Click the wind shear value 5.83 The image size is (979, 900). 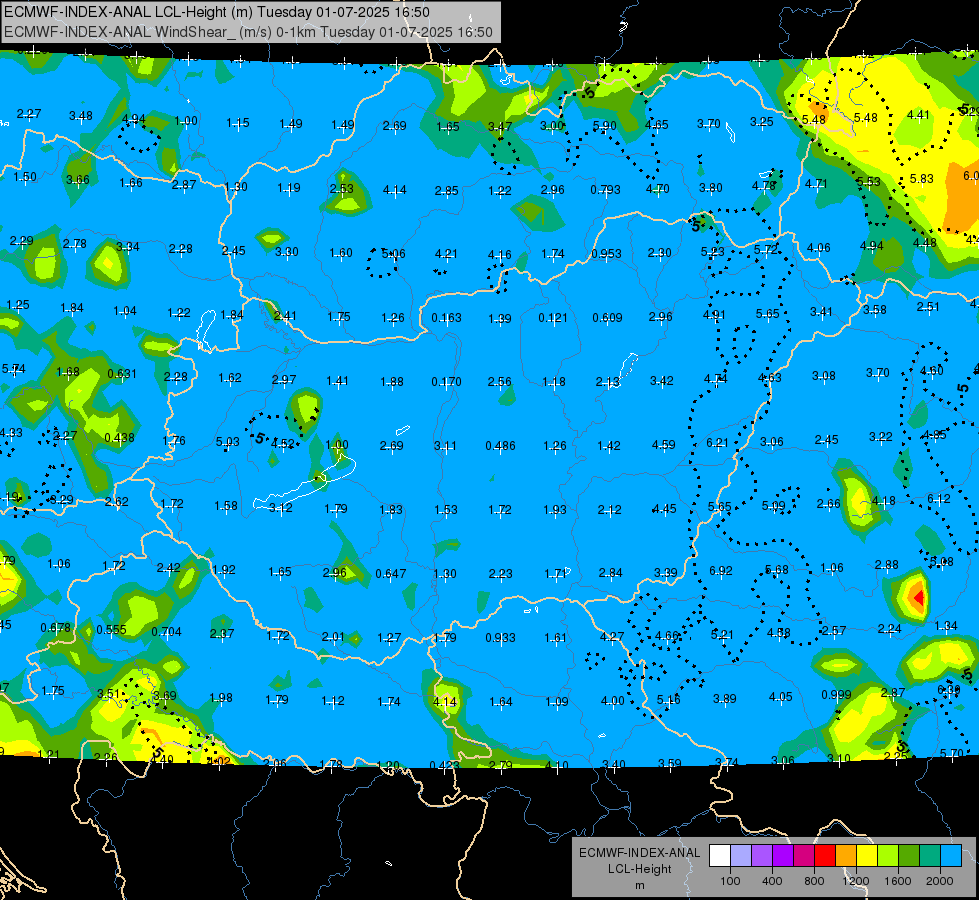coord(922,179)
